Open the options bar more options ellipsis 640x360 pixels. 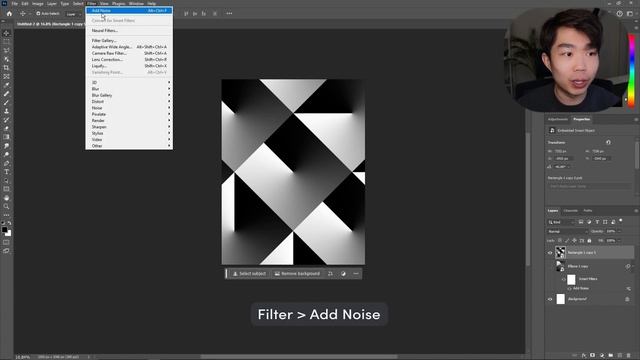pos(229,13)
